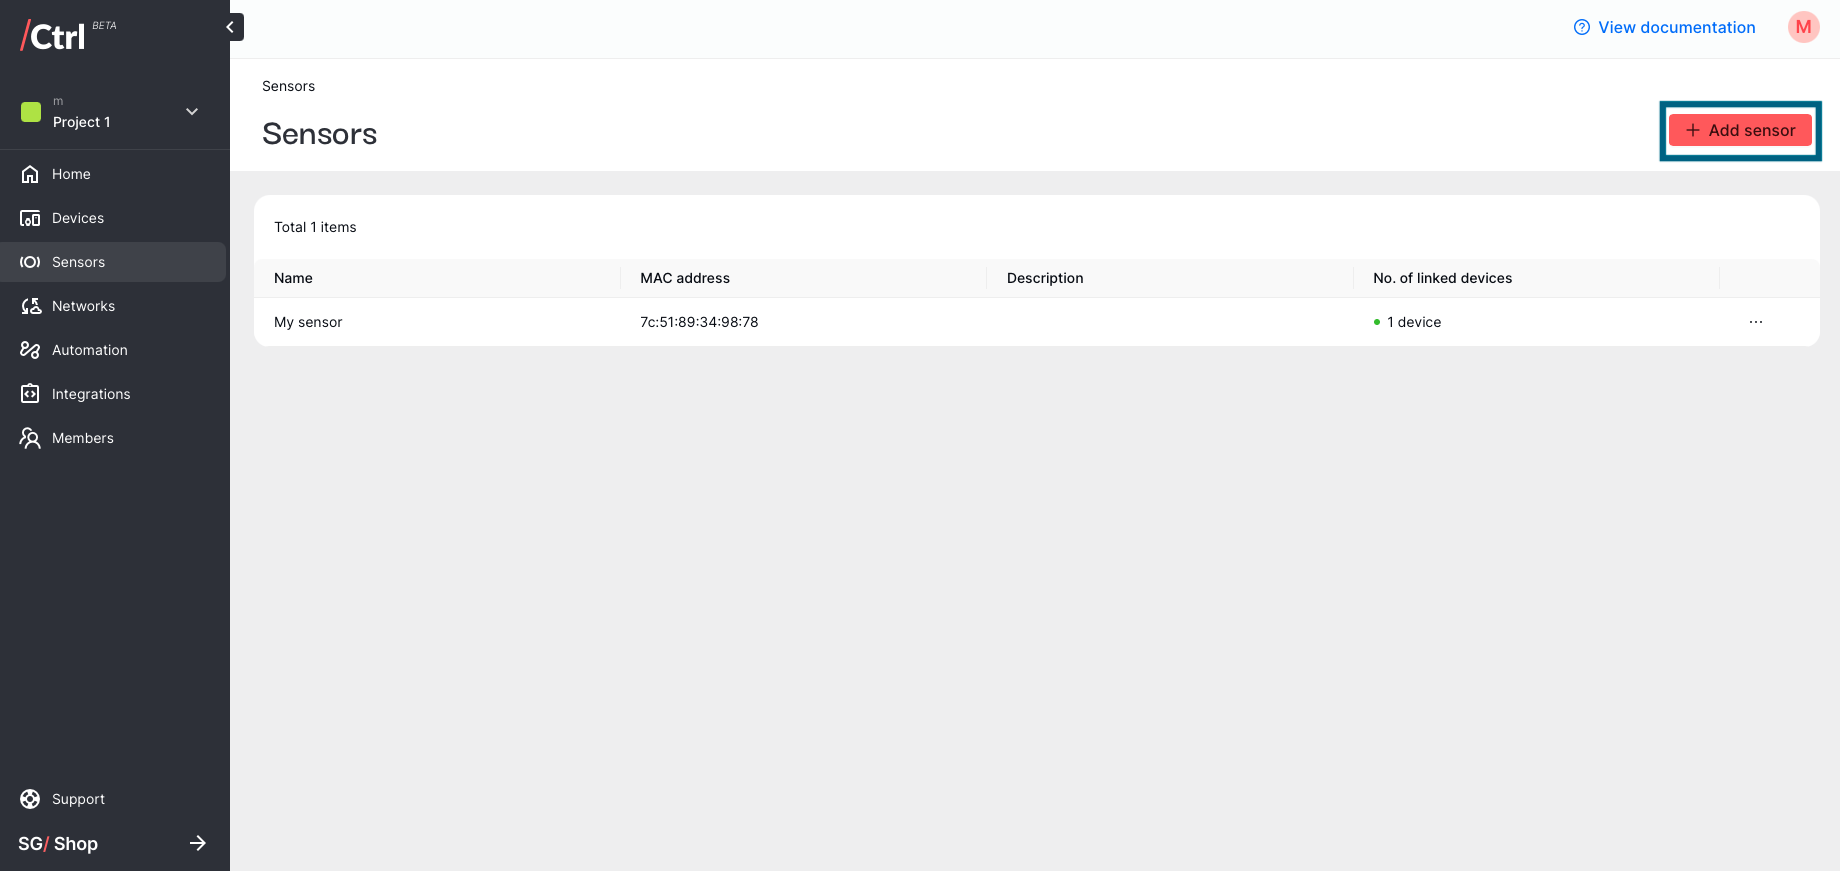The width and height of the screenshot is (1840, 871).
Task: Open Devices via its sidebar icon
Action: tap(30, 218)
